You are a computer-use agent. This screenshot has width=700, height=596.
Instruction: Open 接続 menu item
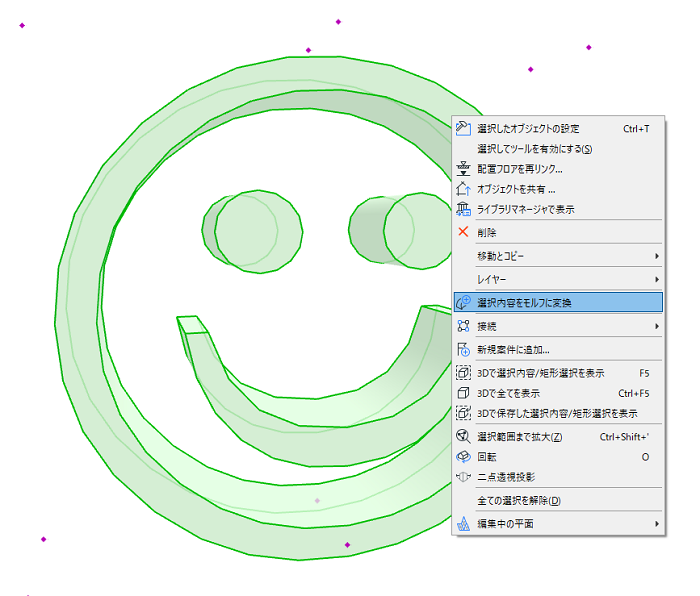pyautogui.click(x=558, y=326)
